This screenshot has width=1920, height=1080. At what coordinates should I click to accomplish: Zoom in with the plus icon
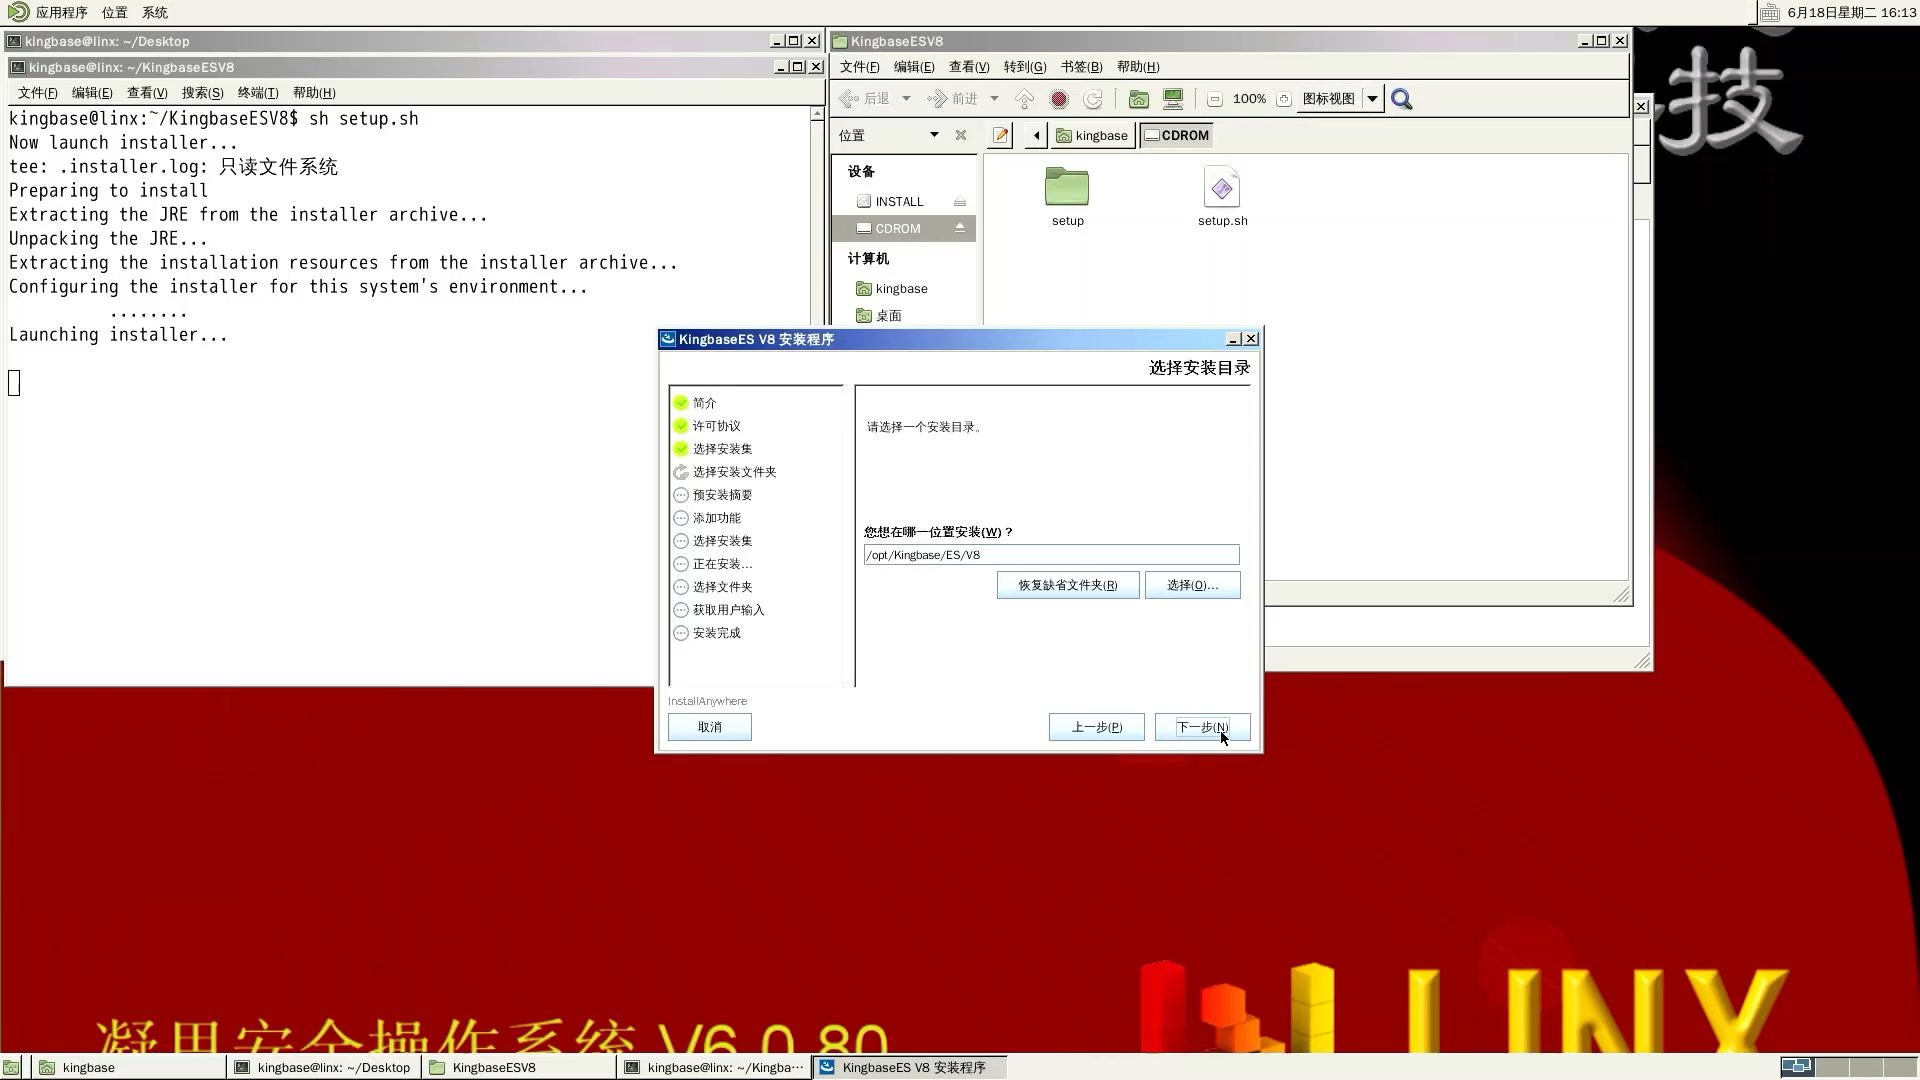(x=1284, y=99)
